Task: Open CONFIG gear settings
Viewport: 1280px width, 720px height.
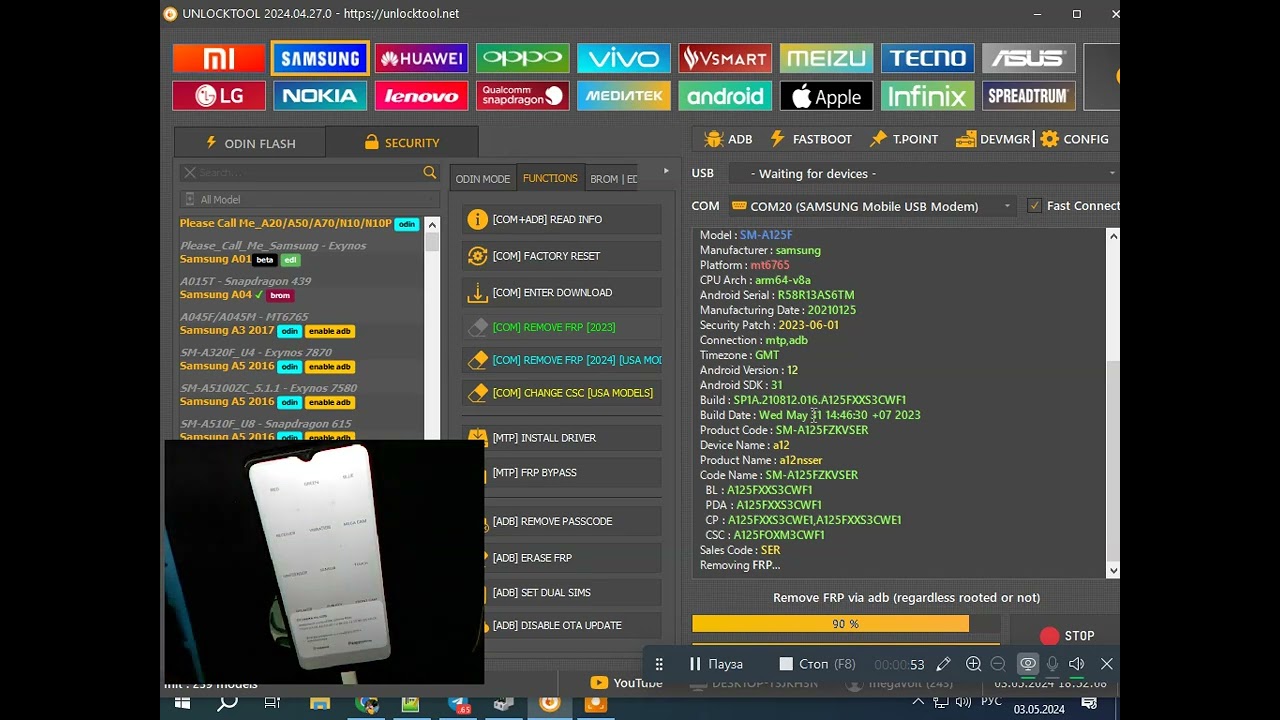Action: (1074, 139)
